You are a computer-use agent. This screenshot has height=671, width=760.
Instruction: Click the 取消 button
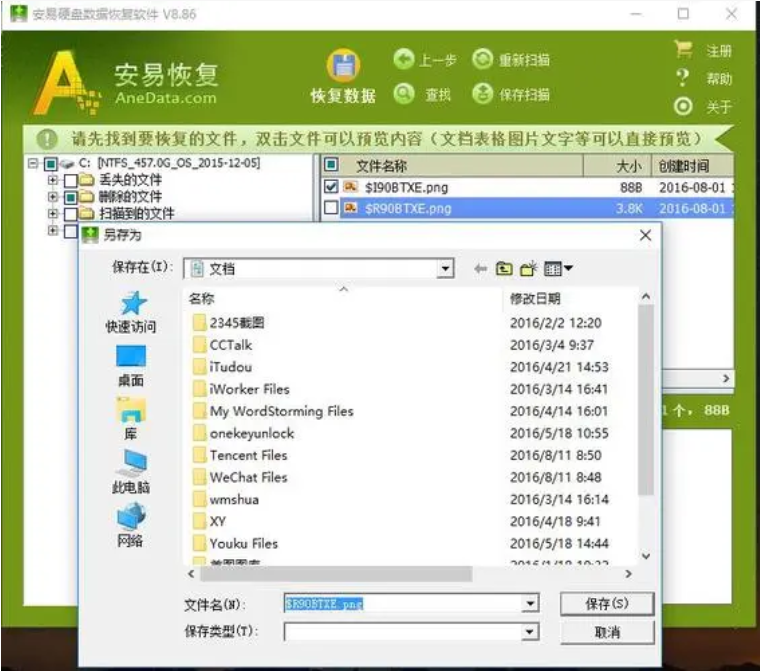[x=607, y=632]
